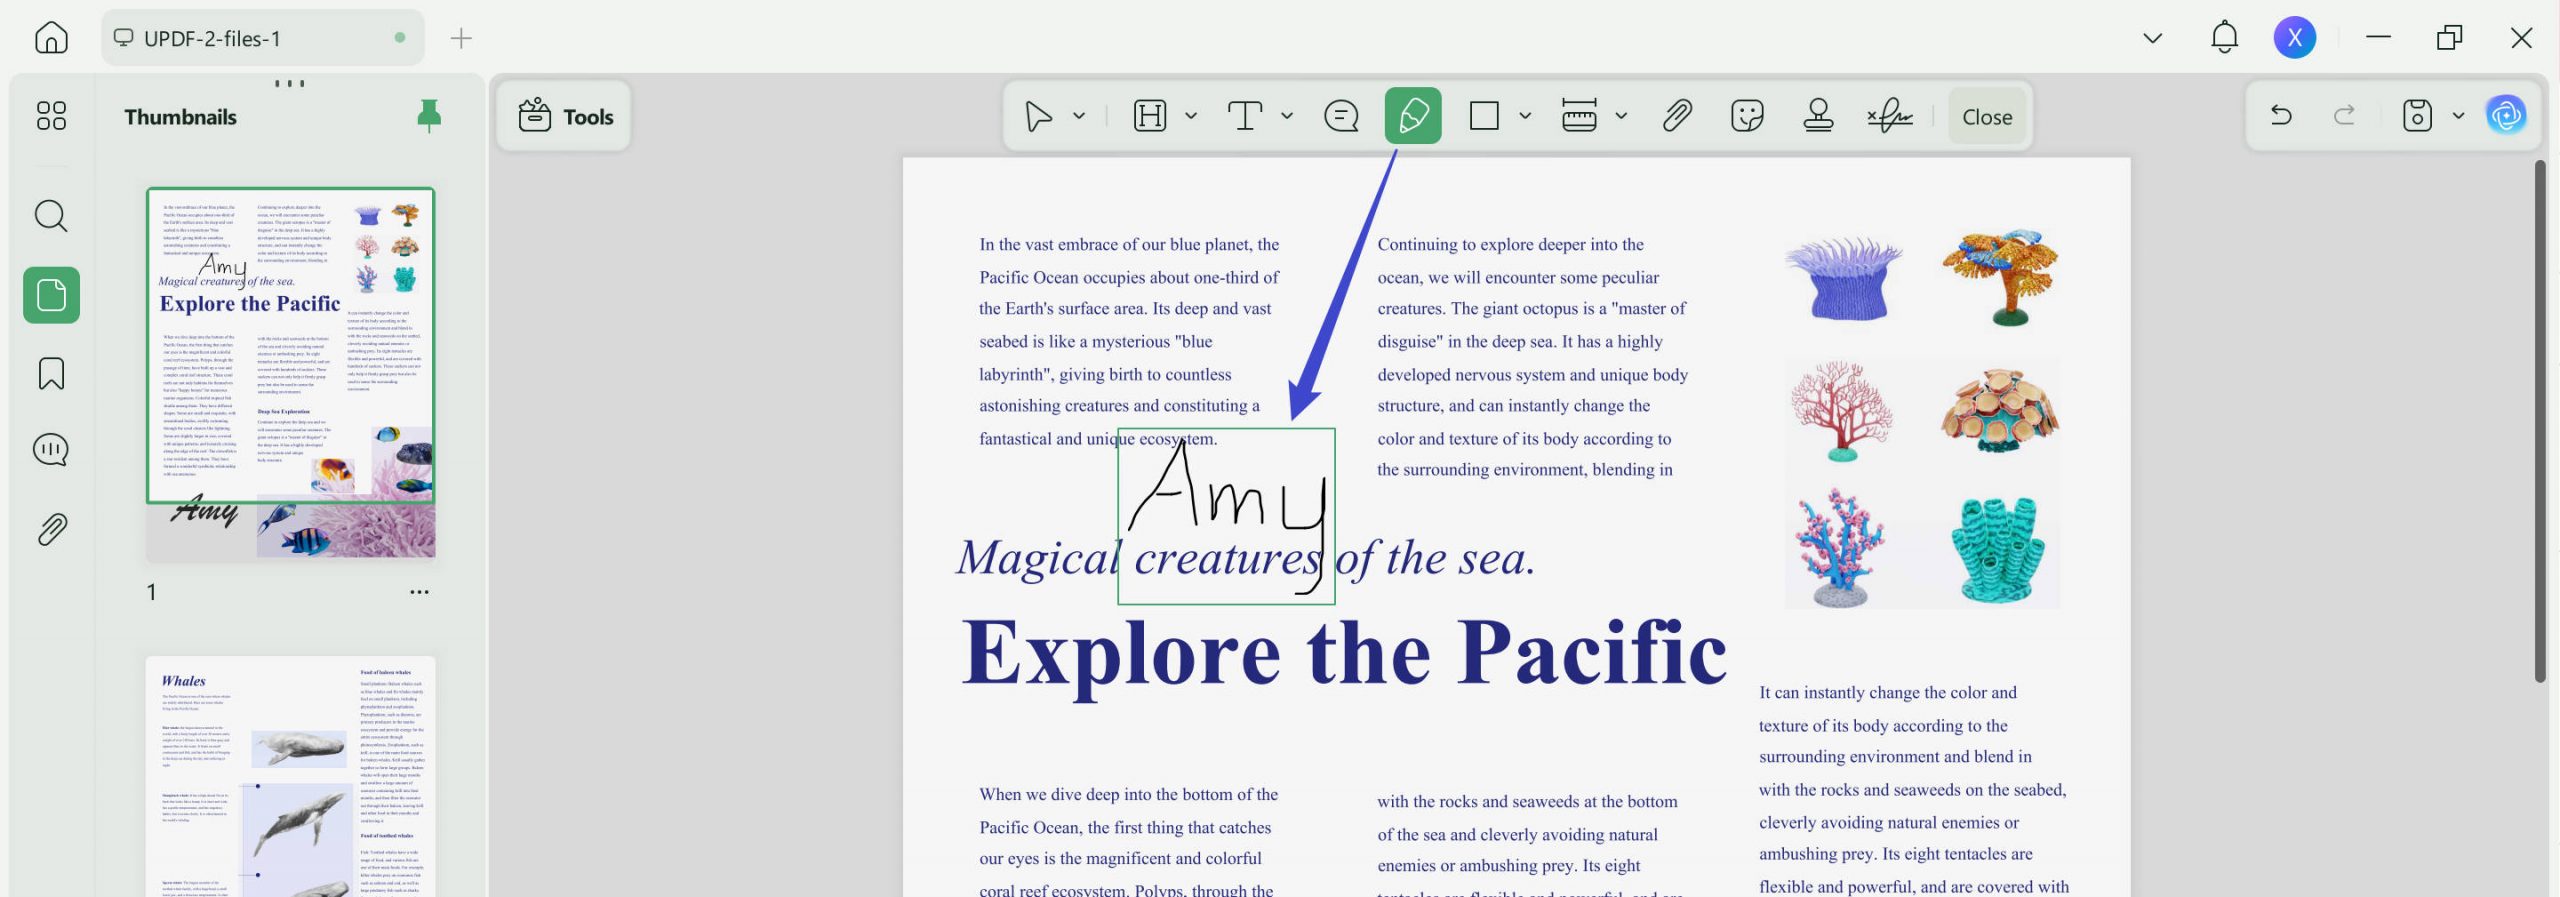Select the Sticky note comment tool

(x=1341, y=116)
